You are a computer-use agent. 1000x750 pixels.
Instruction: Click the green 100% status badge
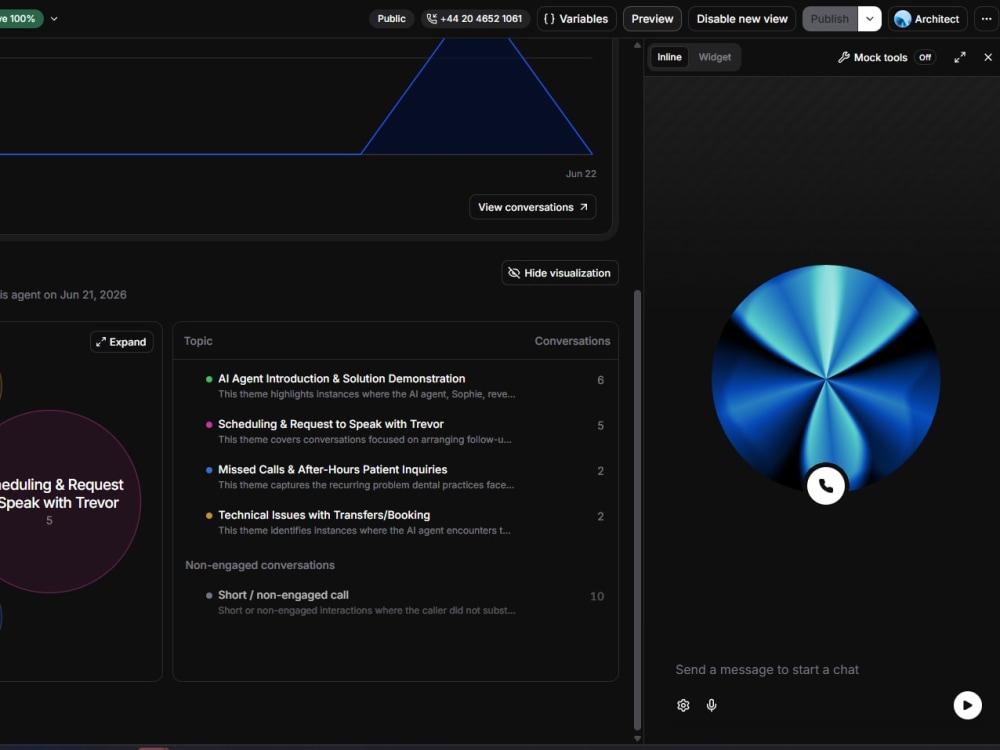(20, 18)
